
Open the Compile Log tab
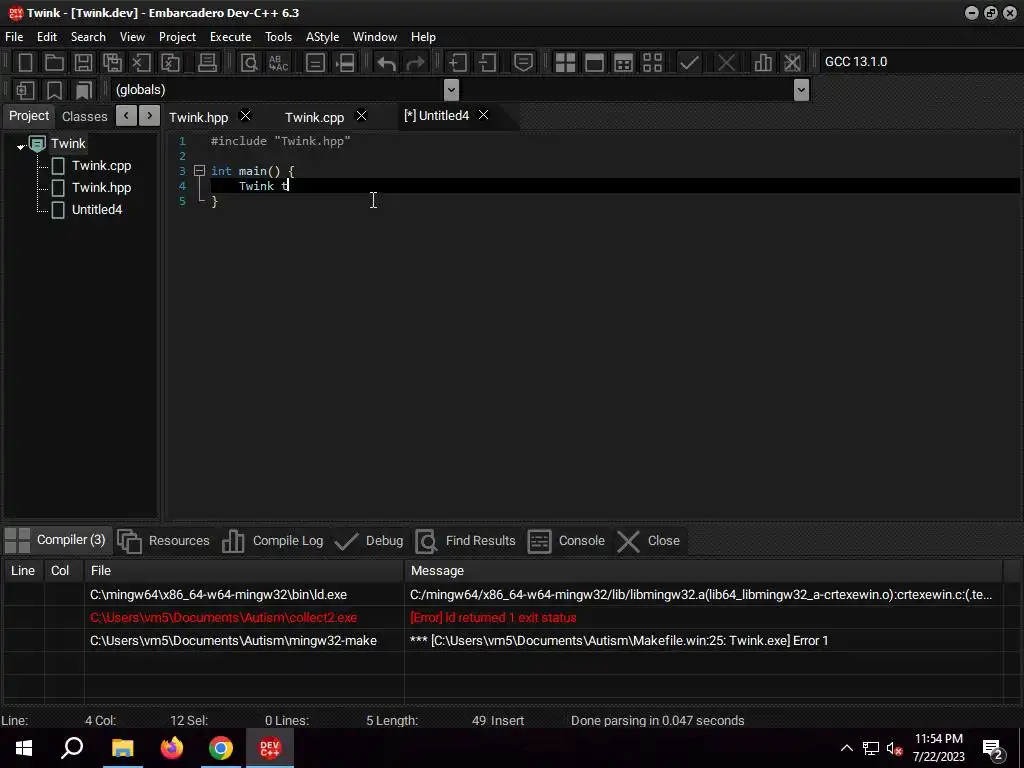pos(273,541)
